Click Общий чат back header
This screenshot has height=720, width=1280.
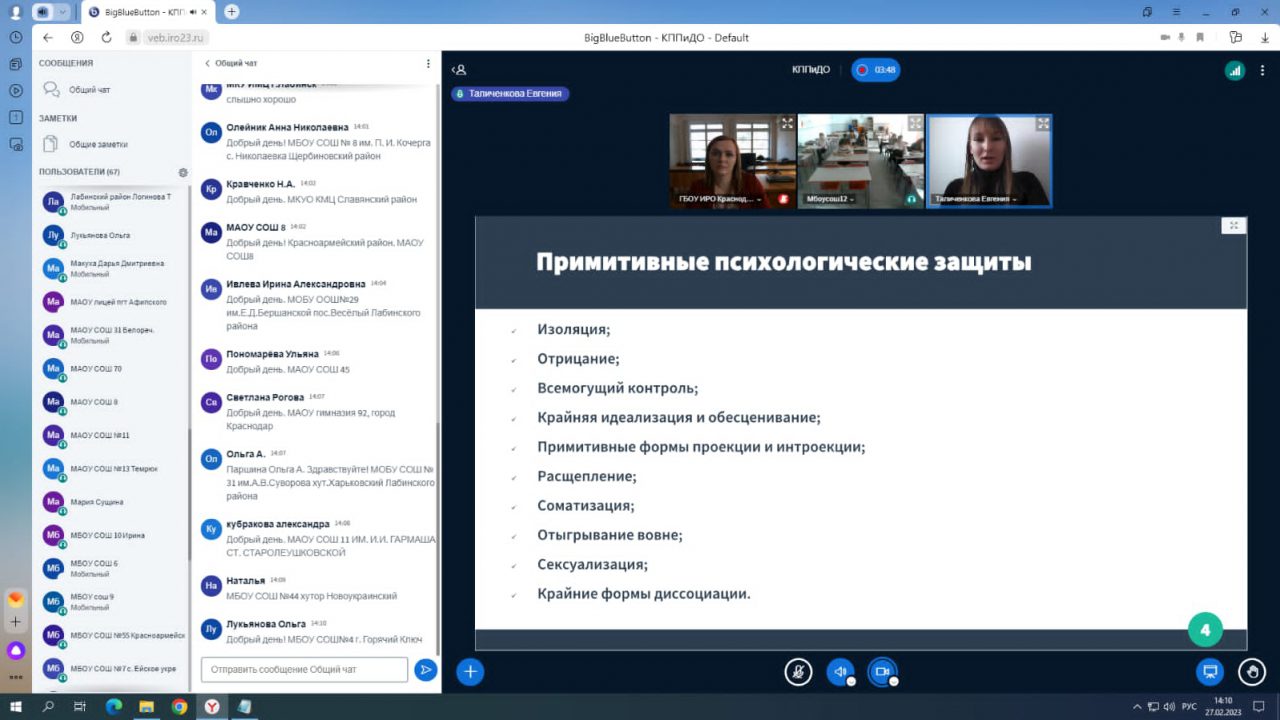coord(231,63)
